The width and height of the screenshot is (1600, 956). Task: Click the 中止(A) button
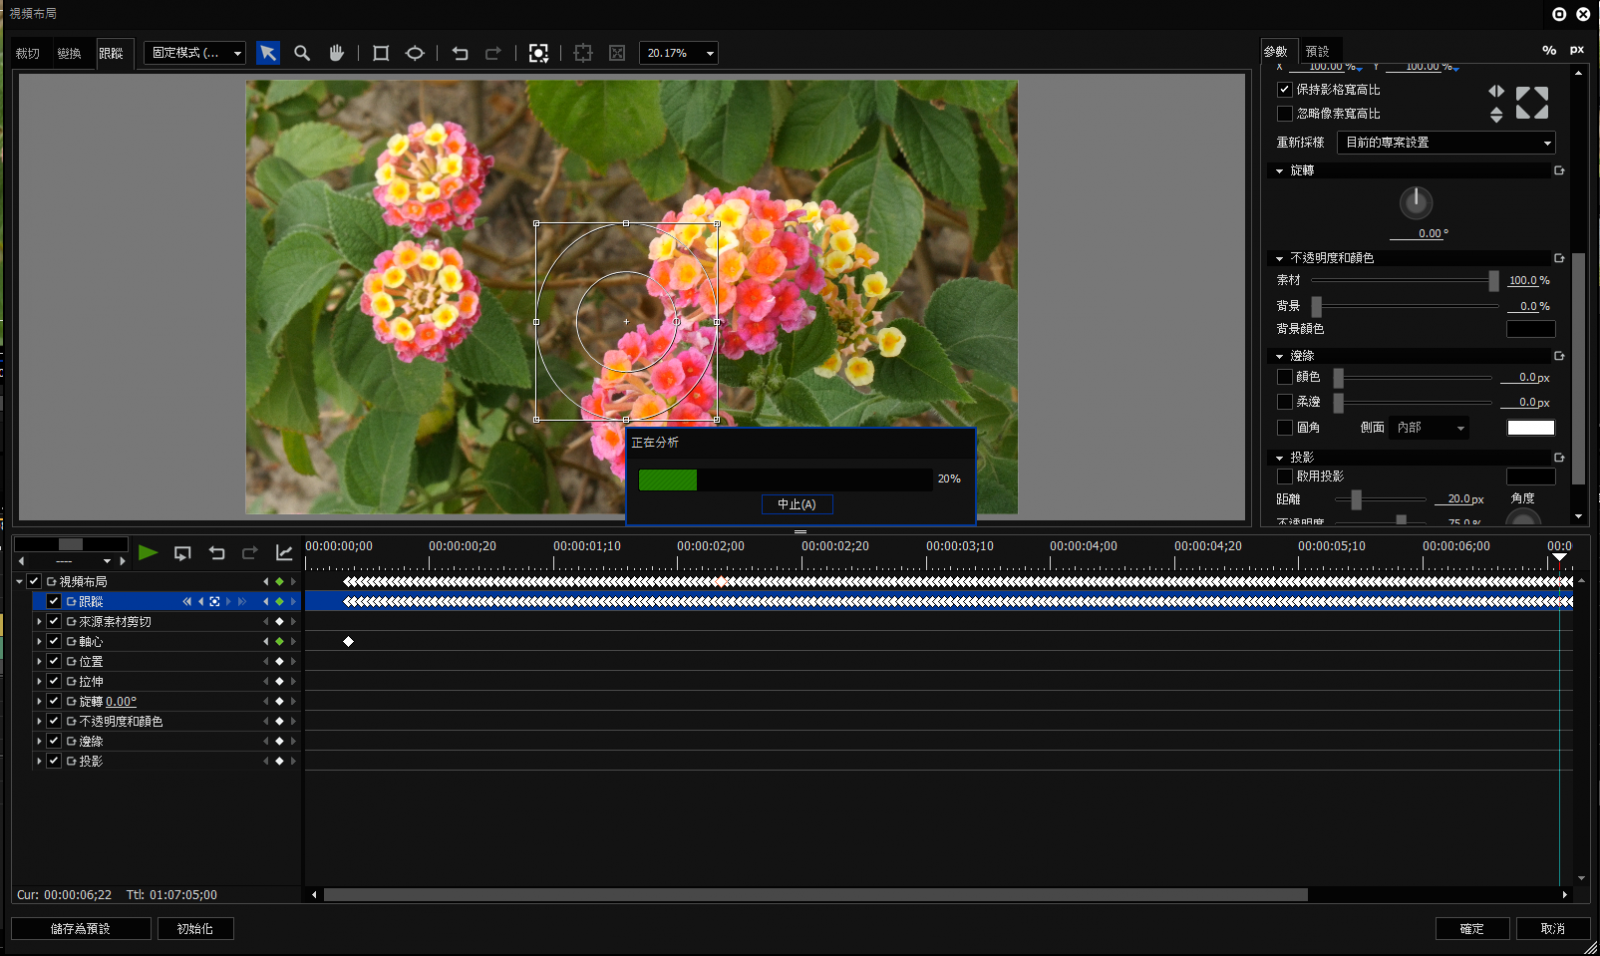(797, 505)
